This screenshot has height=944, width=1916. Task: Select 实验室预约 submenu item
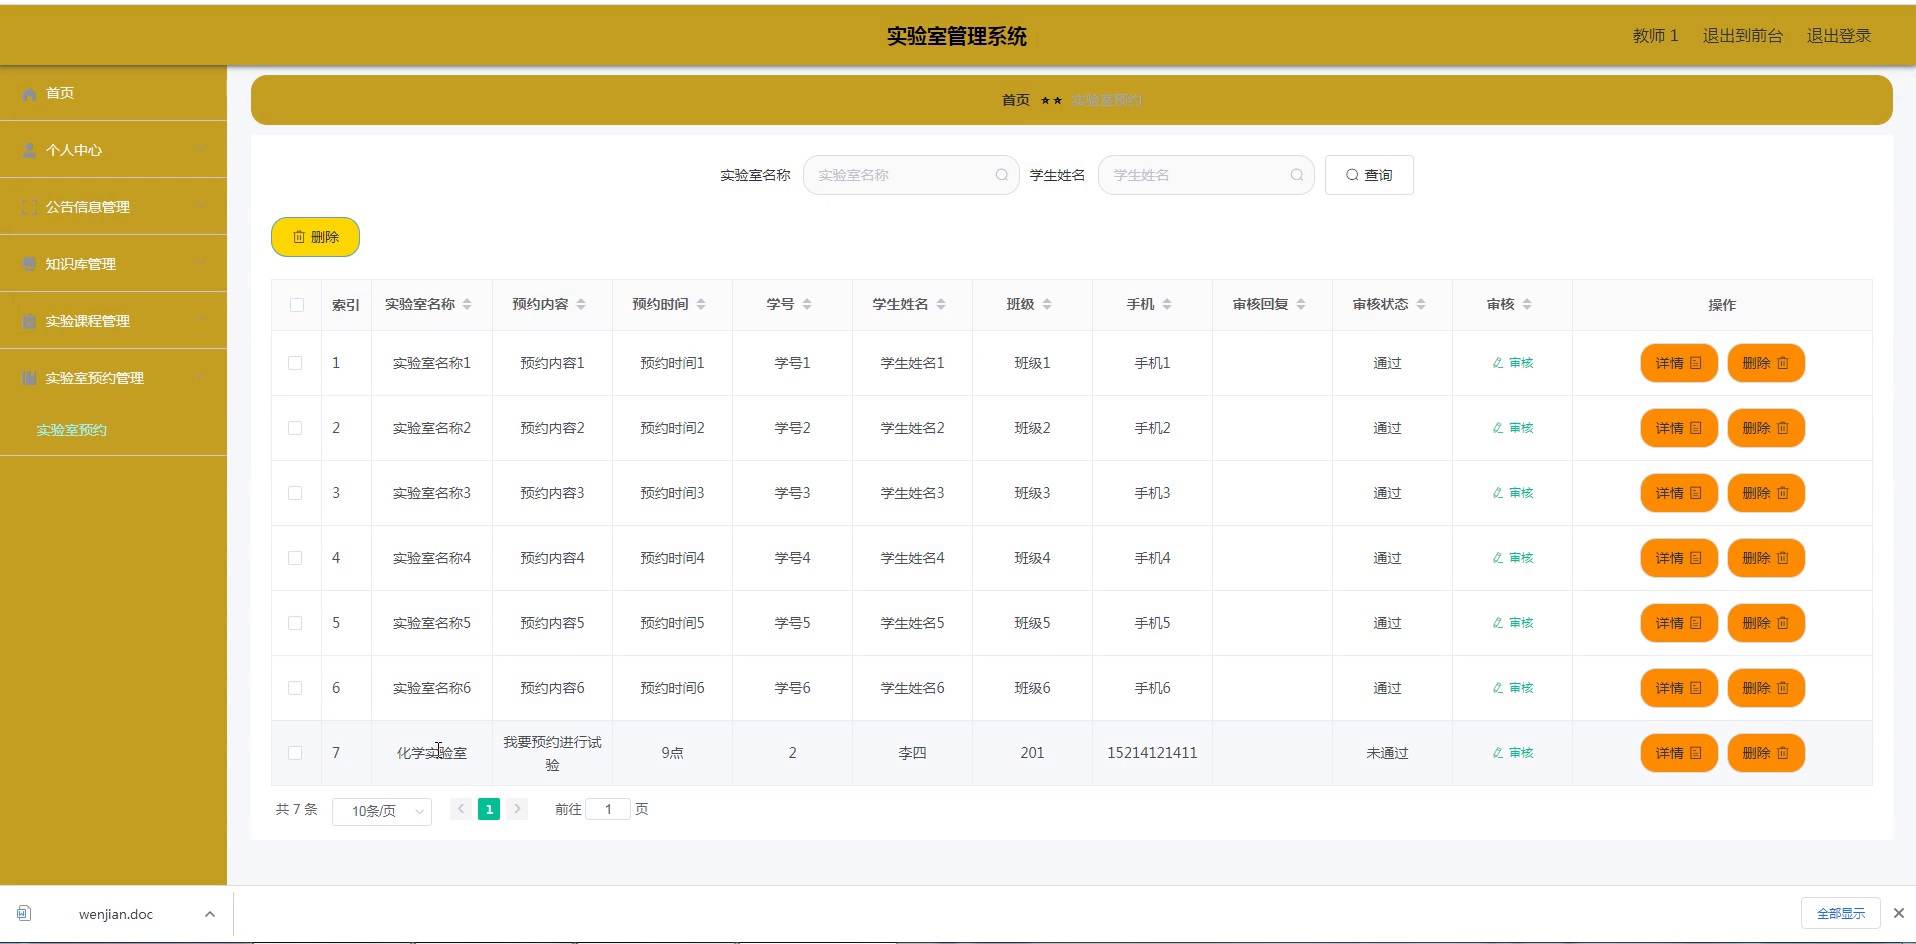(72, 430)
